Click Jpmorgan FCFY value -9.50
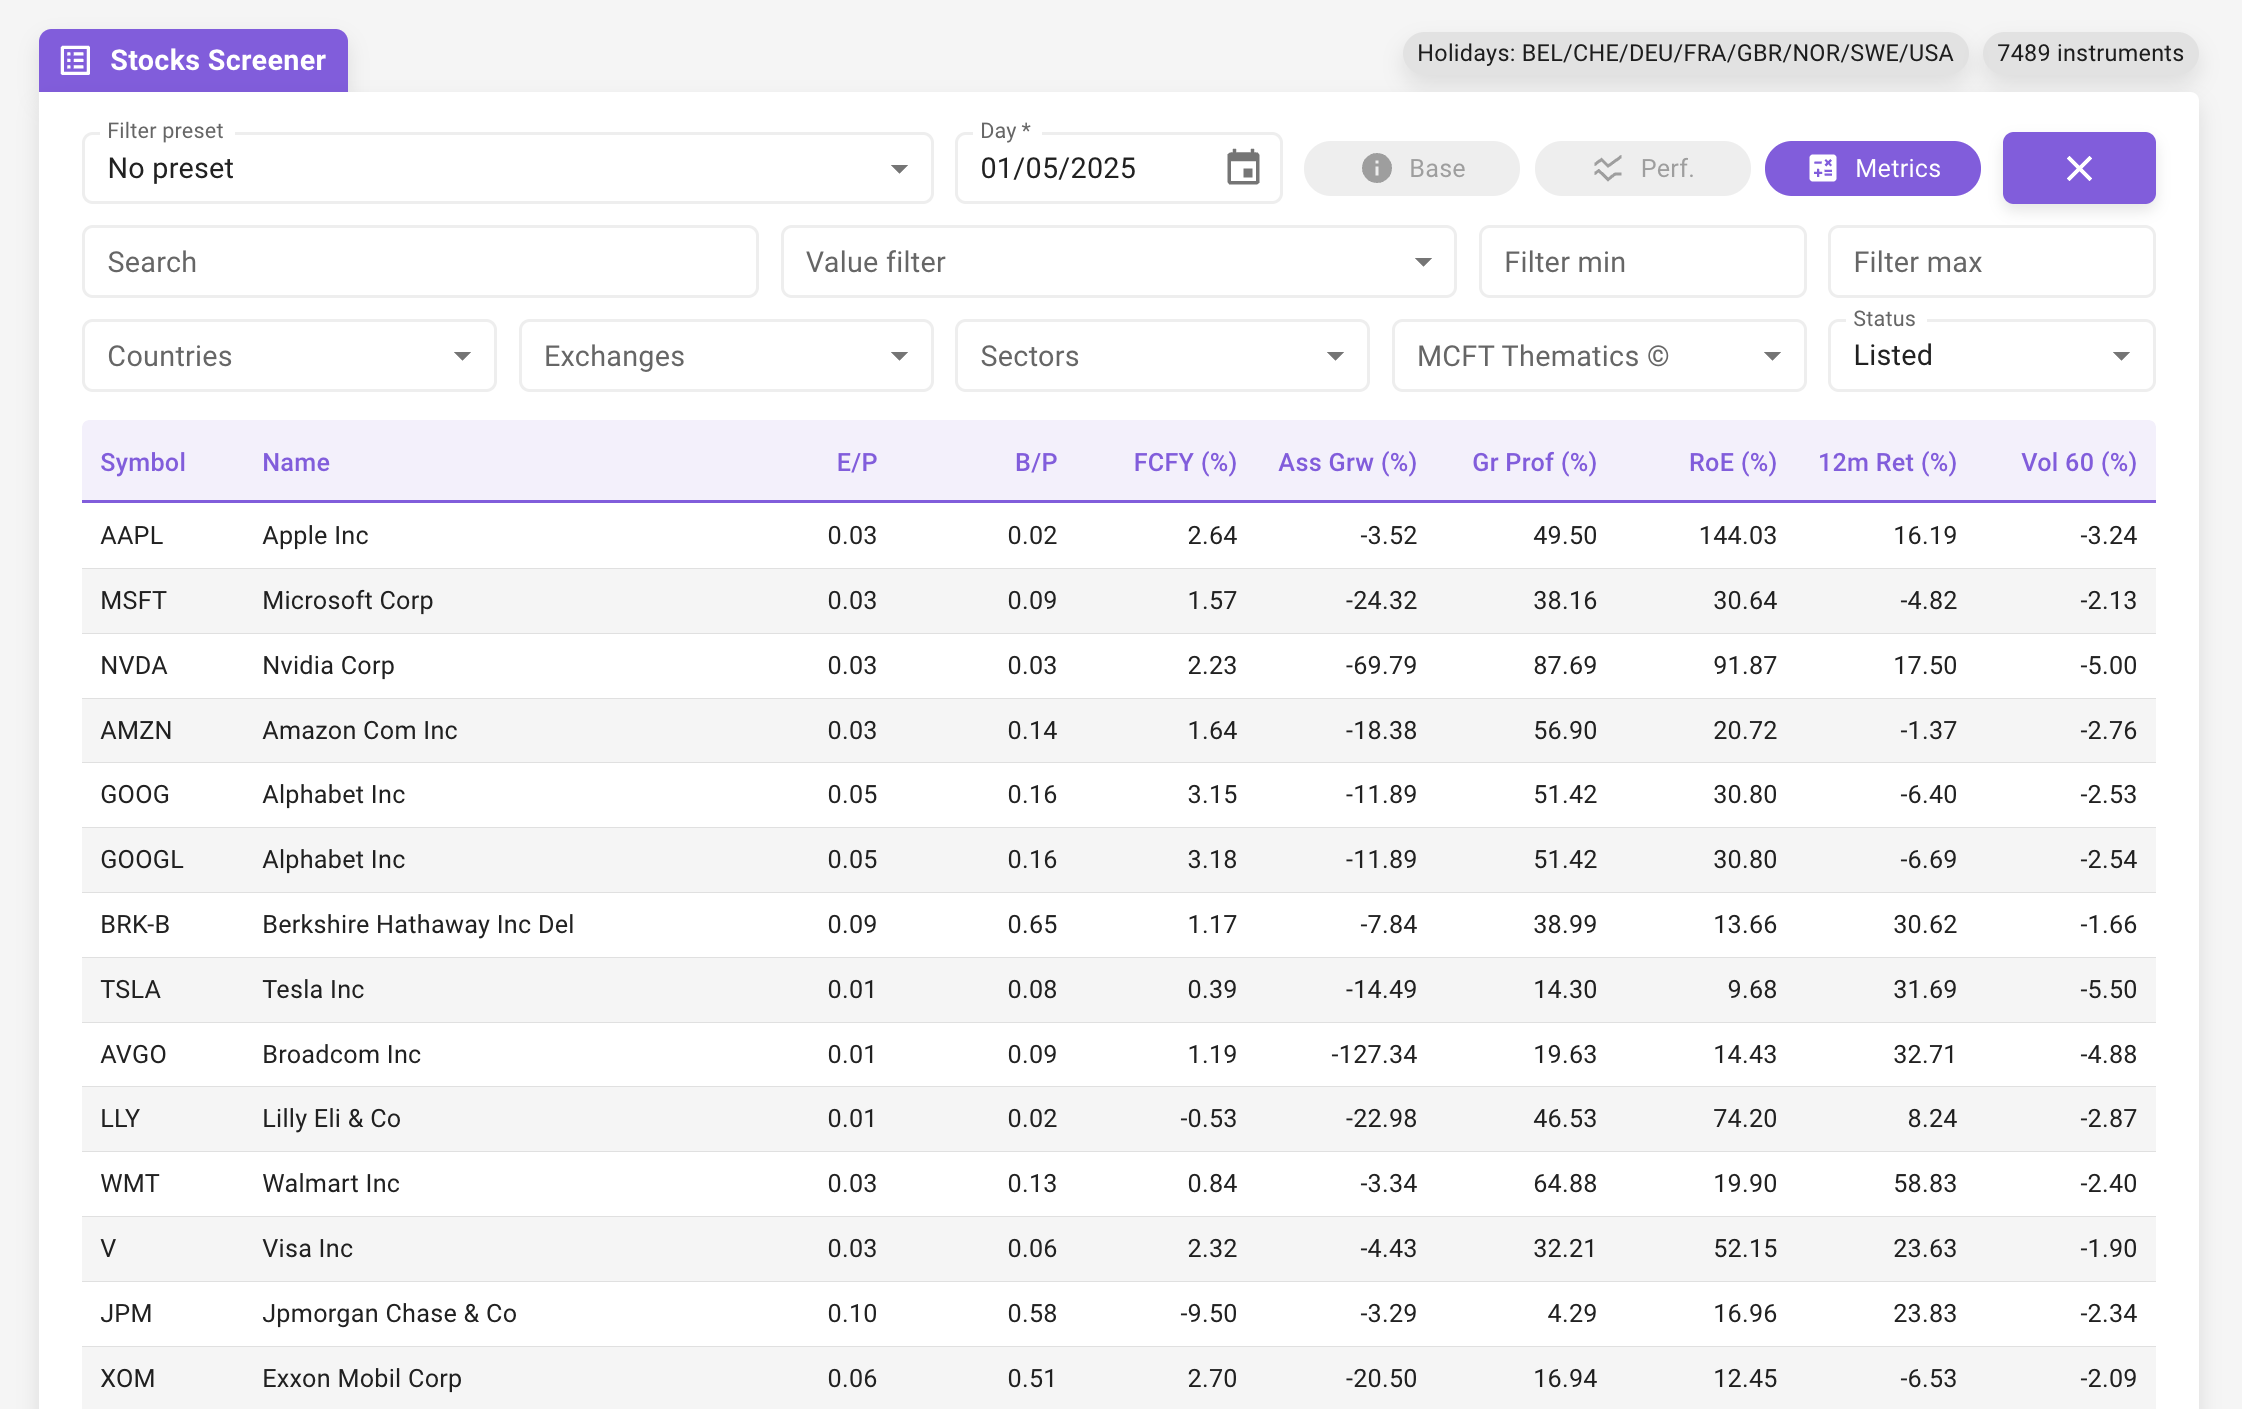The height and width of the screenshot is (1409, 2242). click(1208, 1313)
